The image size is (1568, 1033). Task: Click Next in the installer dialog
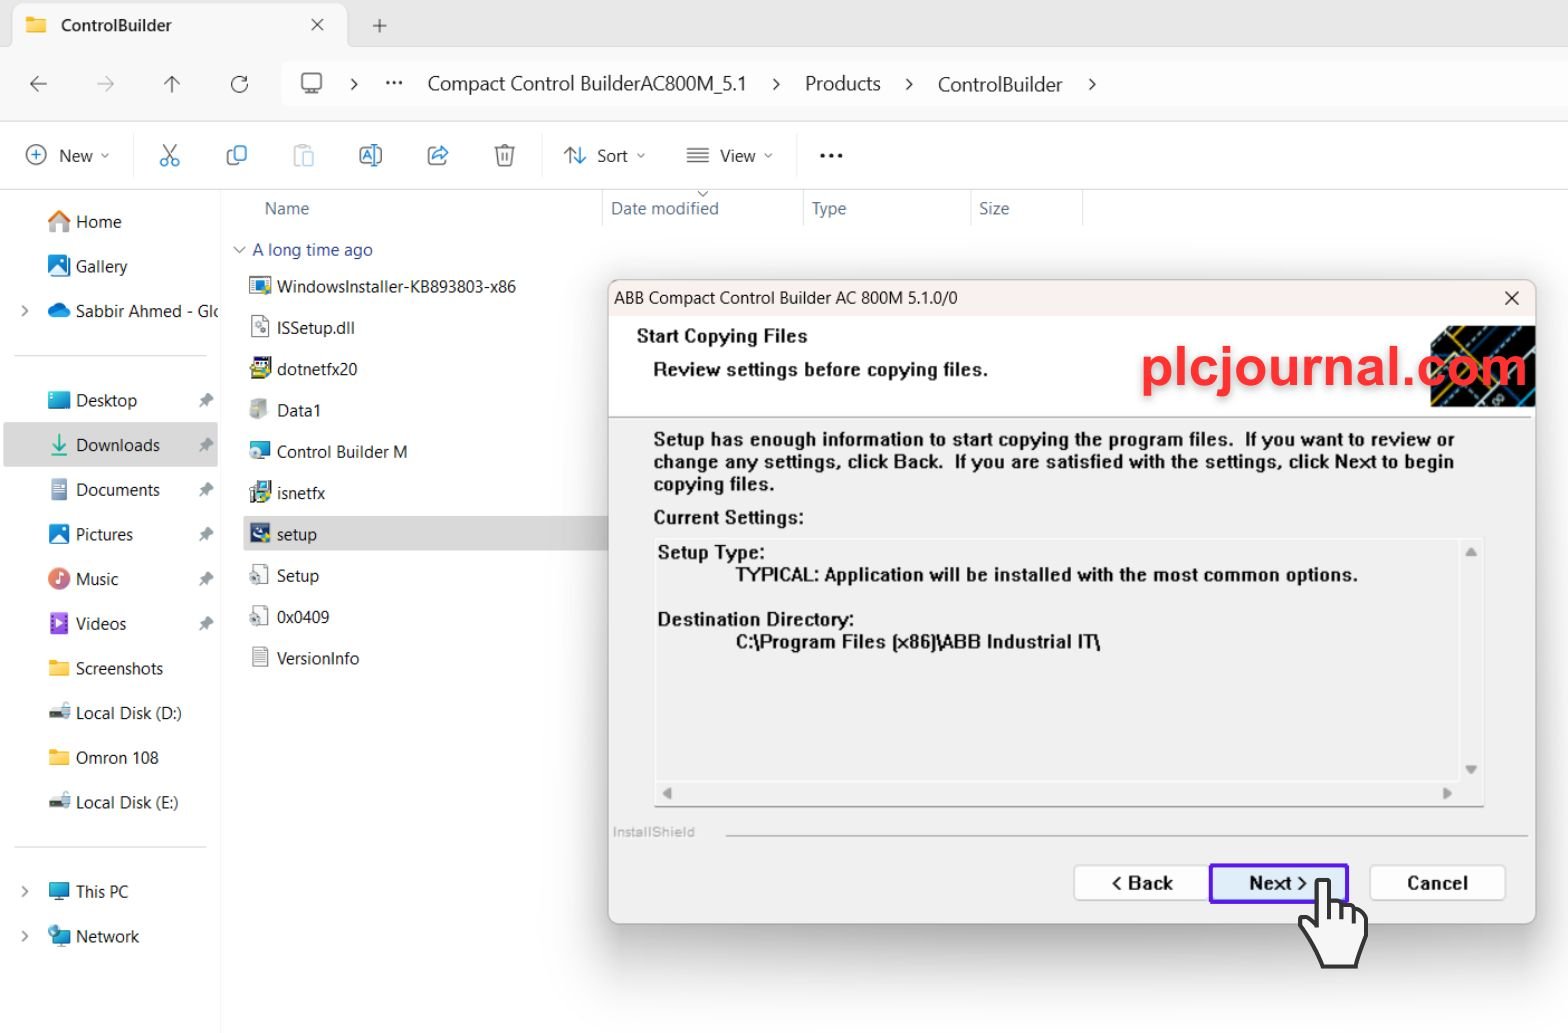tap(1278, 883)
